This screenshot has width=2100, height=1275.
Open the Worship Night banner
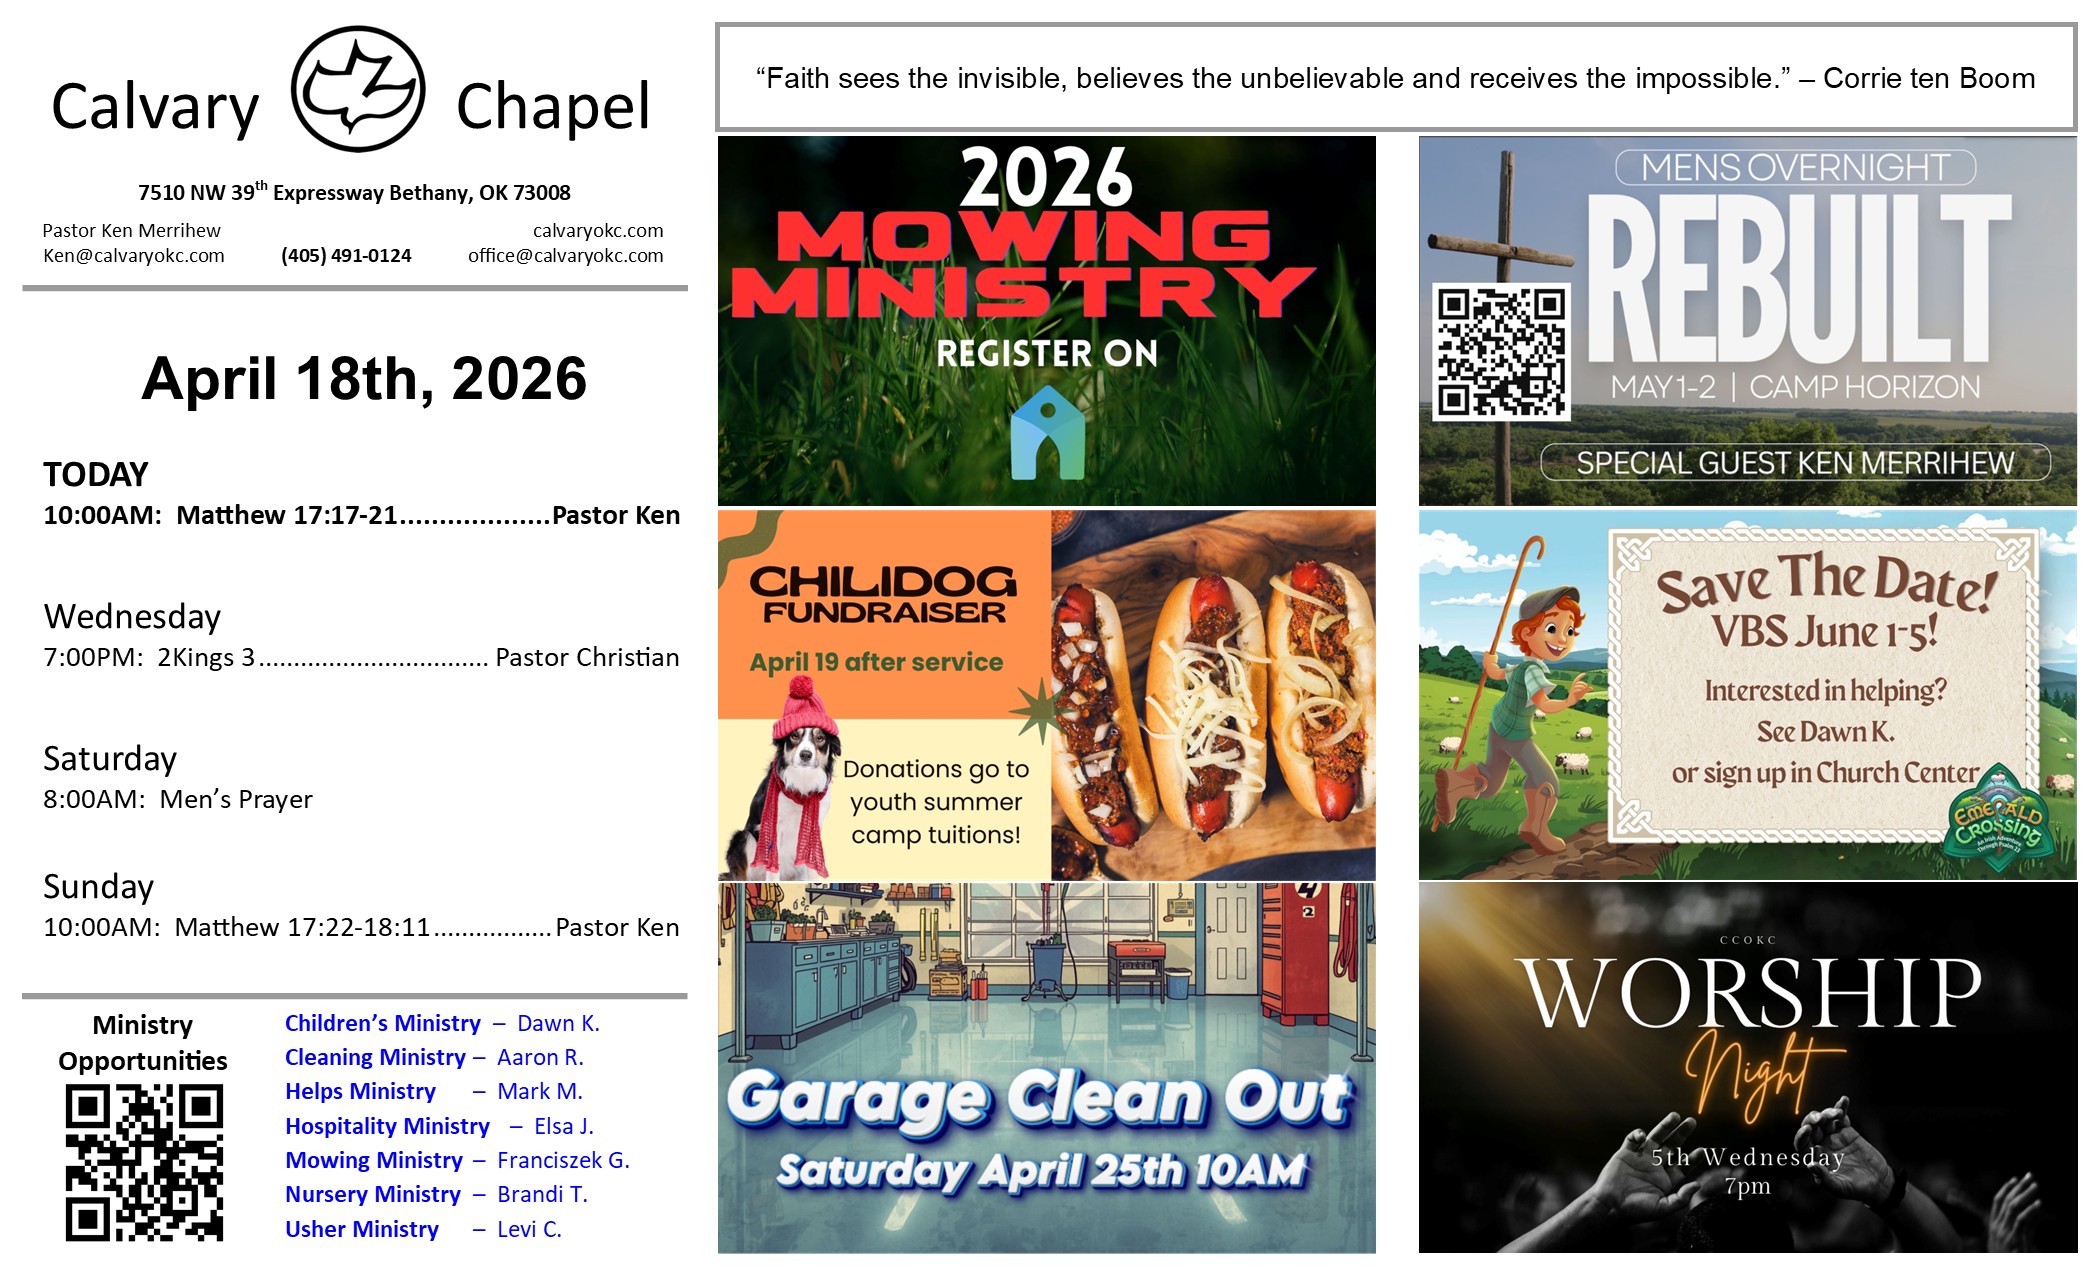(x=1747, y=1068)
